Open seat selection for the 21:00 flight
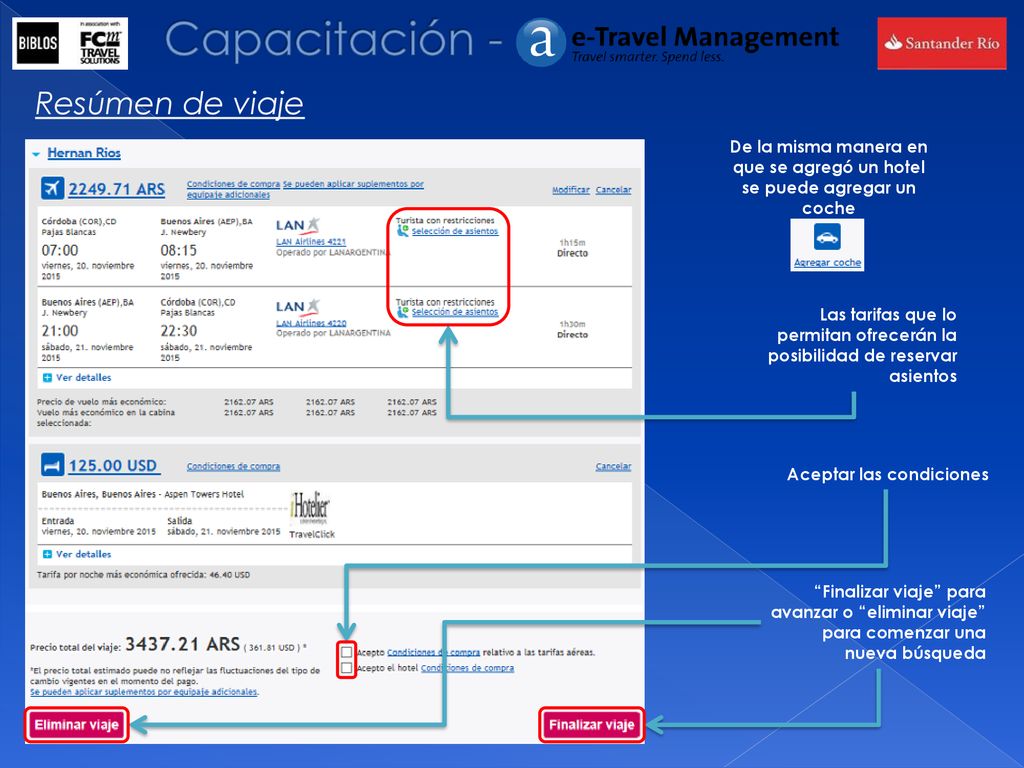 click(455, 312)
